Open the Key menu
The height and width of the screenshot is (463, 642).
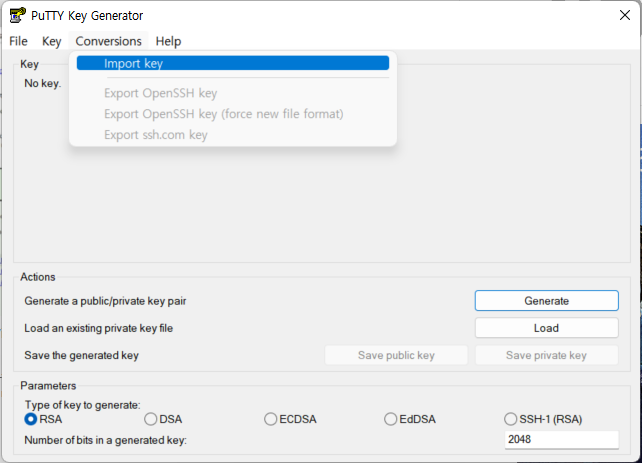coord(52,41)
